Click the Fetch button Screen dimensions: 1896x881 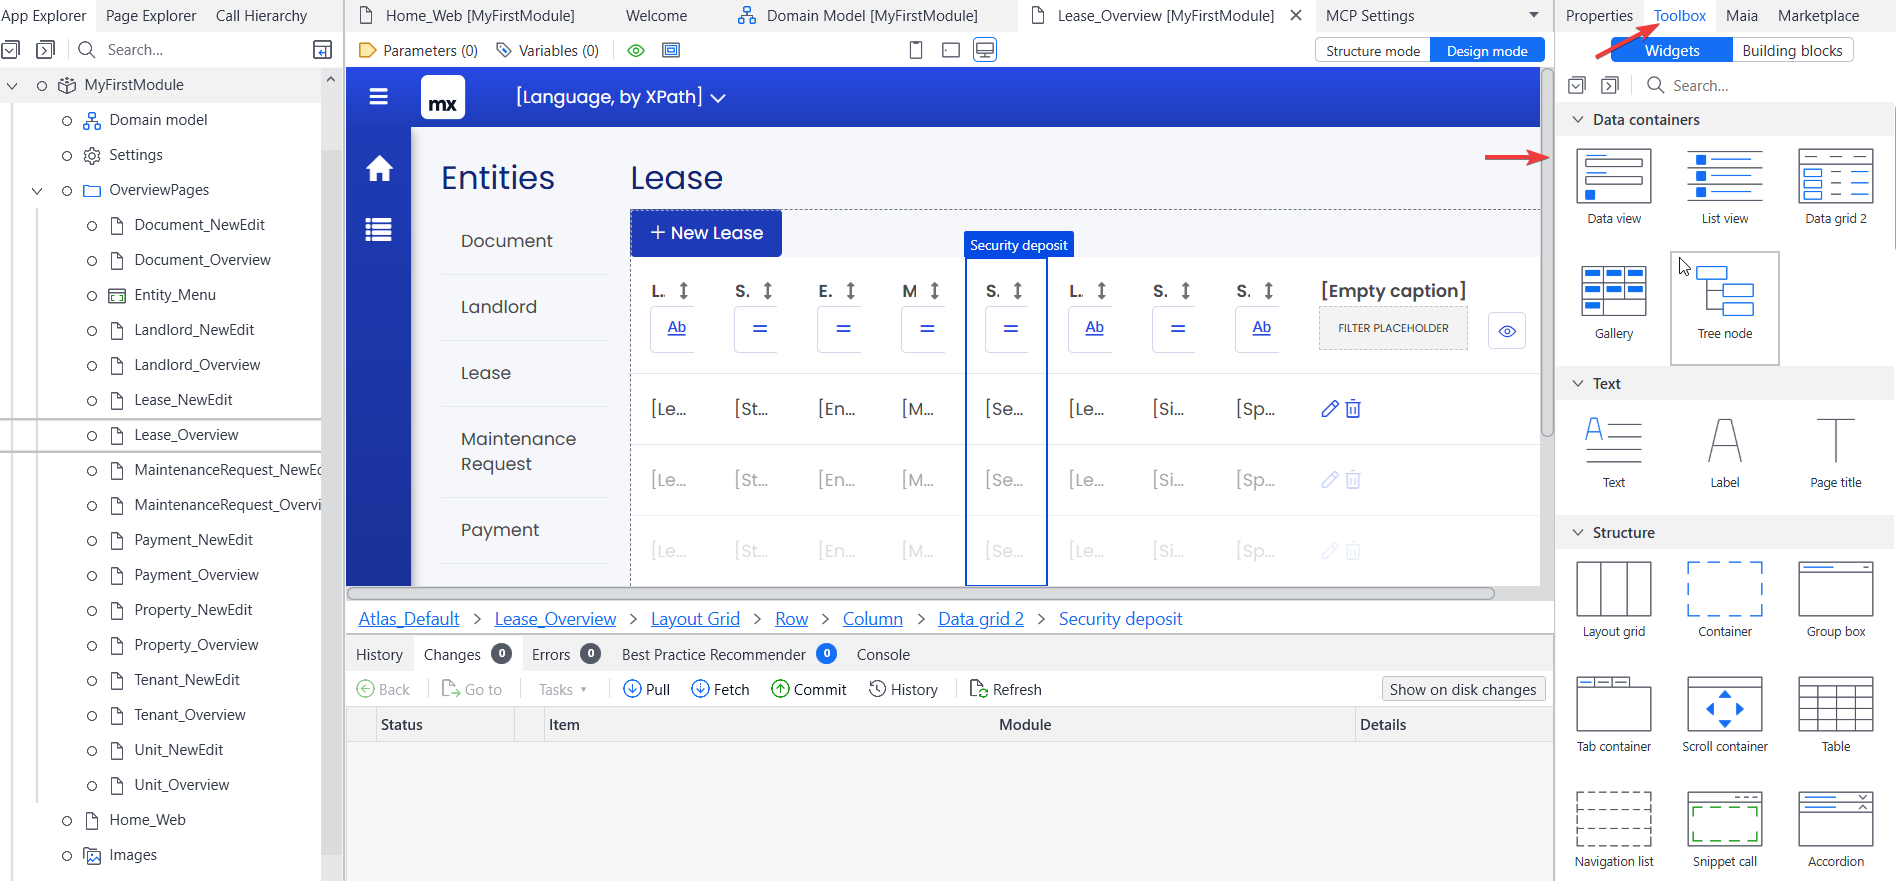pyautogui.click(x=720, y=689)
